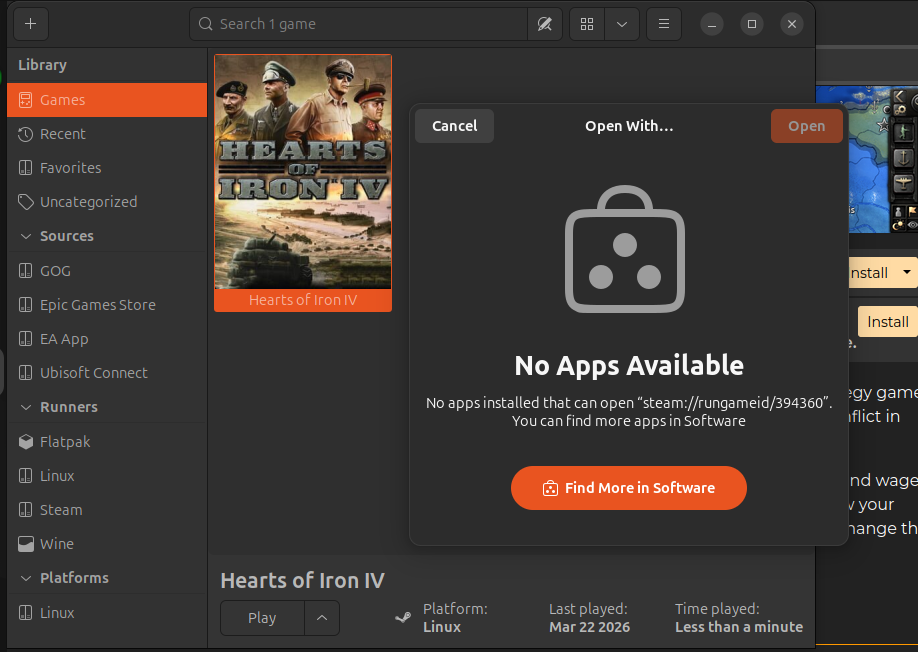Screen dimensions: 918x652
Task: Cancel the Open With dialog
Action: pyautogui.click(x=454, y=126)
